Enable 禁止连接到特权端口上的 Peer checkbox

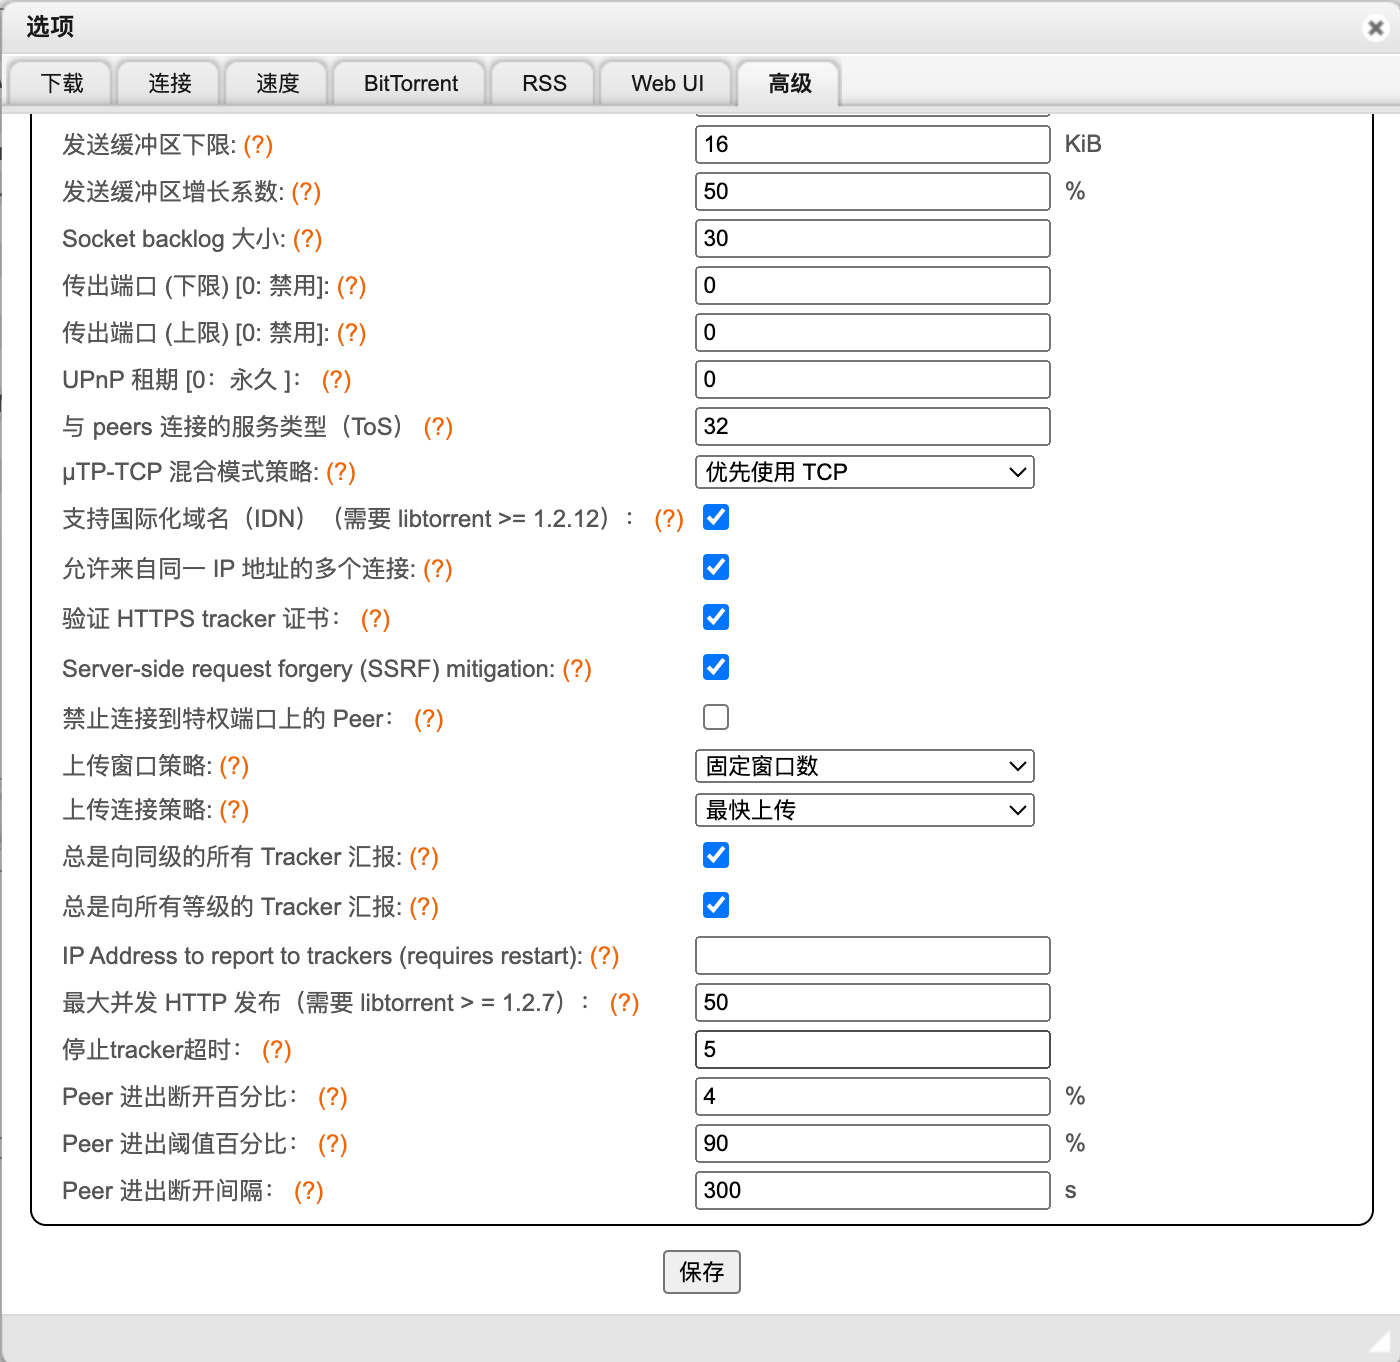[x=716, y=717]
